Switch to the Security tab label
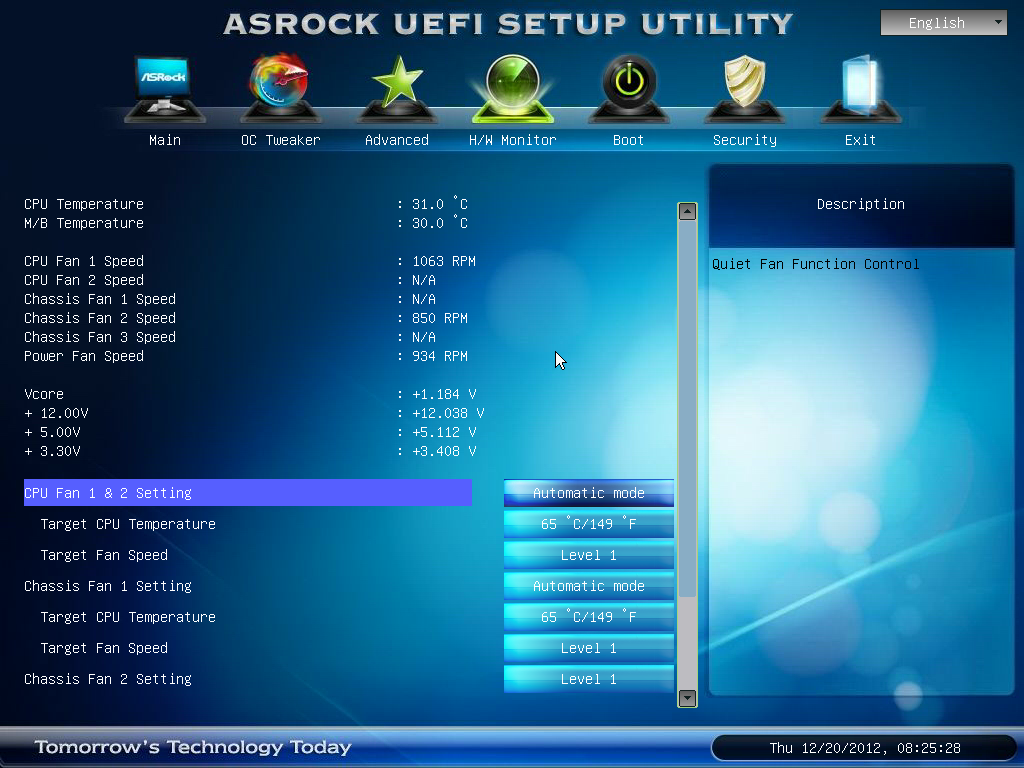Viewport: 1024px width, 768px height. (744, 140)
